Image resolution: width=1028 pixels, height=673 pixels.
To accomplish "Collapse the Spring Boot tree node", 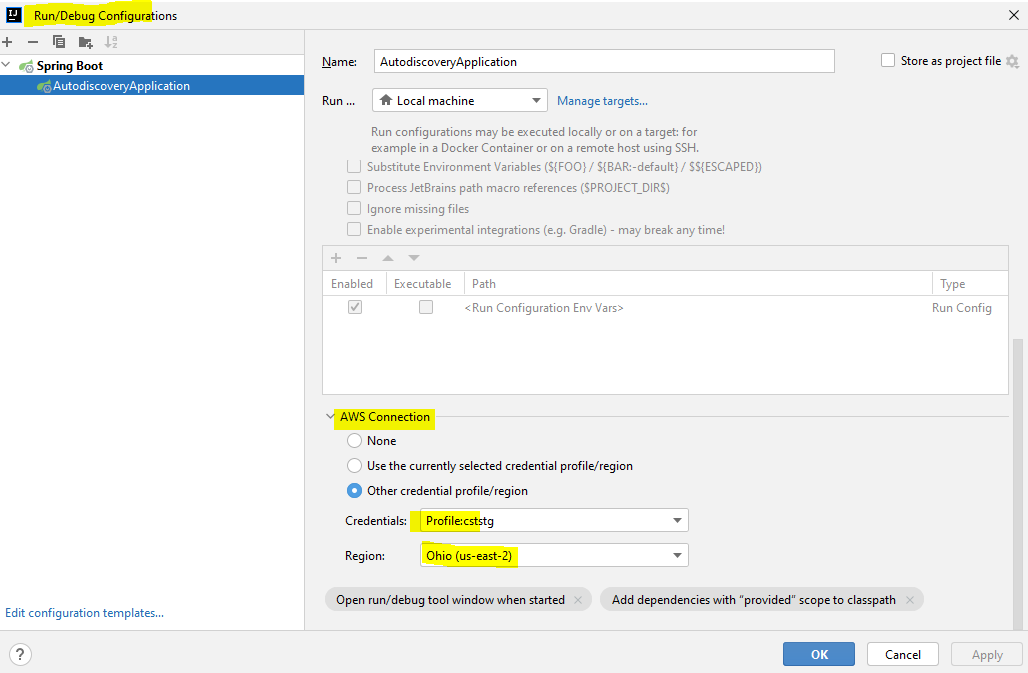I will click(7, 65).
